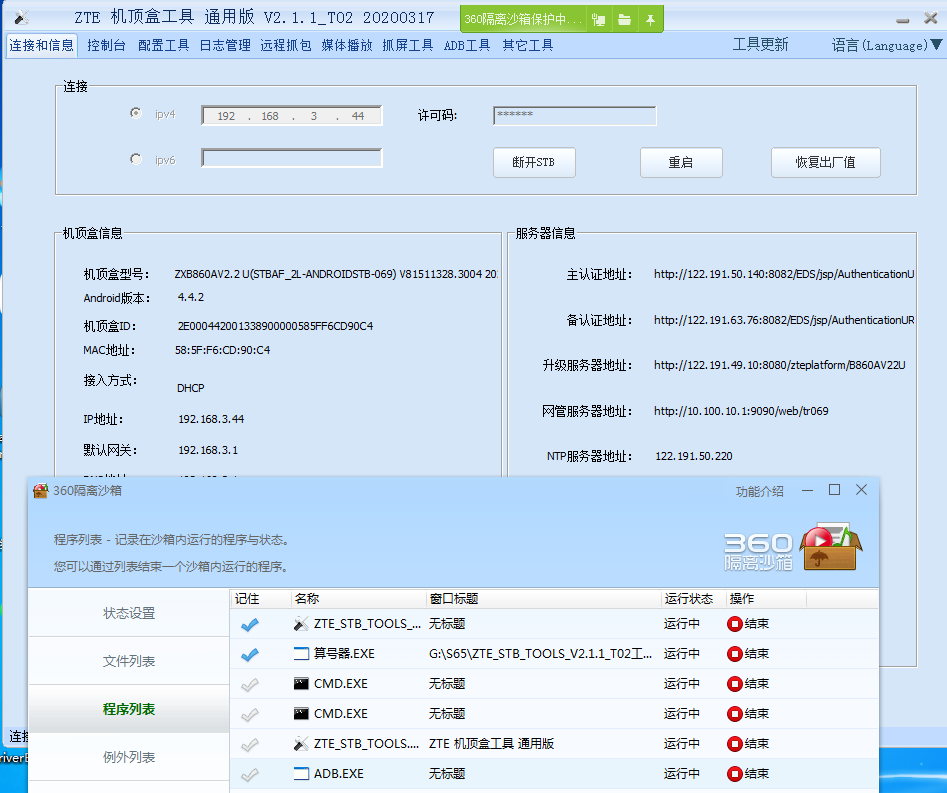Image resolution: width=947 pixels, height=793 pixels.
Task: Select the ipv4 radio button
Action: pos(136,113)
